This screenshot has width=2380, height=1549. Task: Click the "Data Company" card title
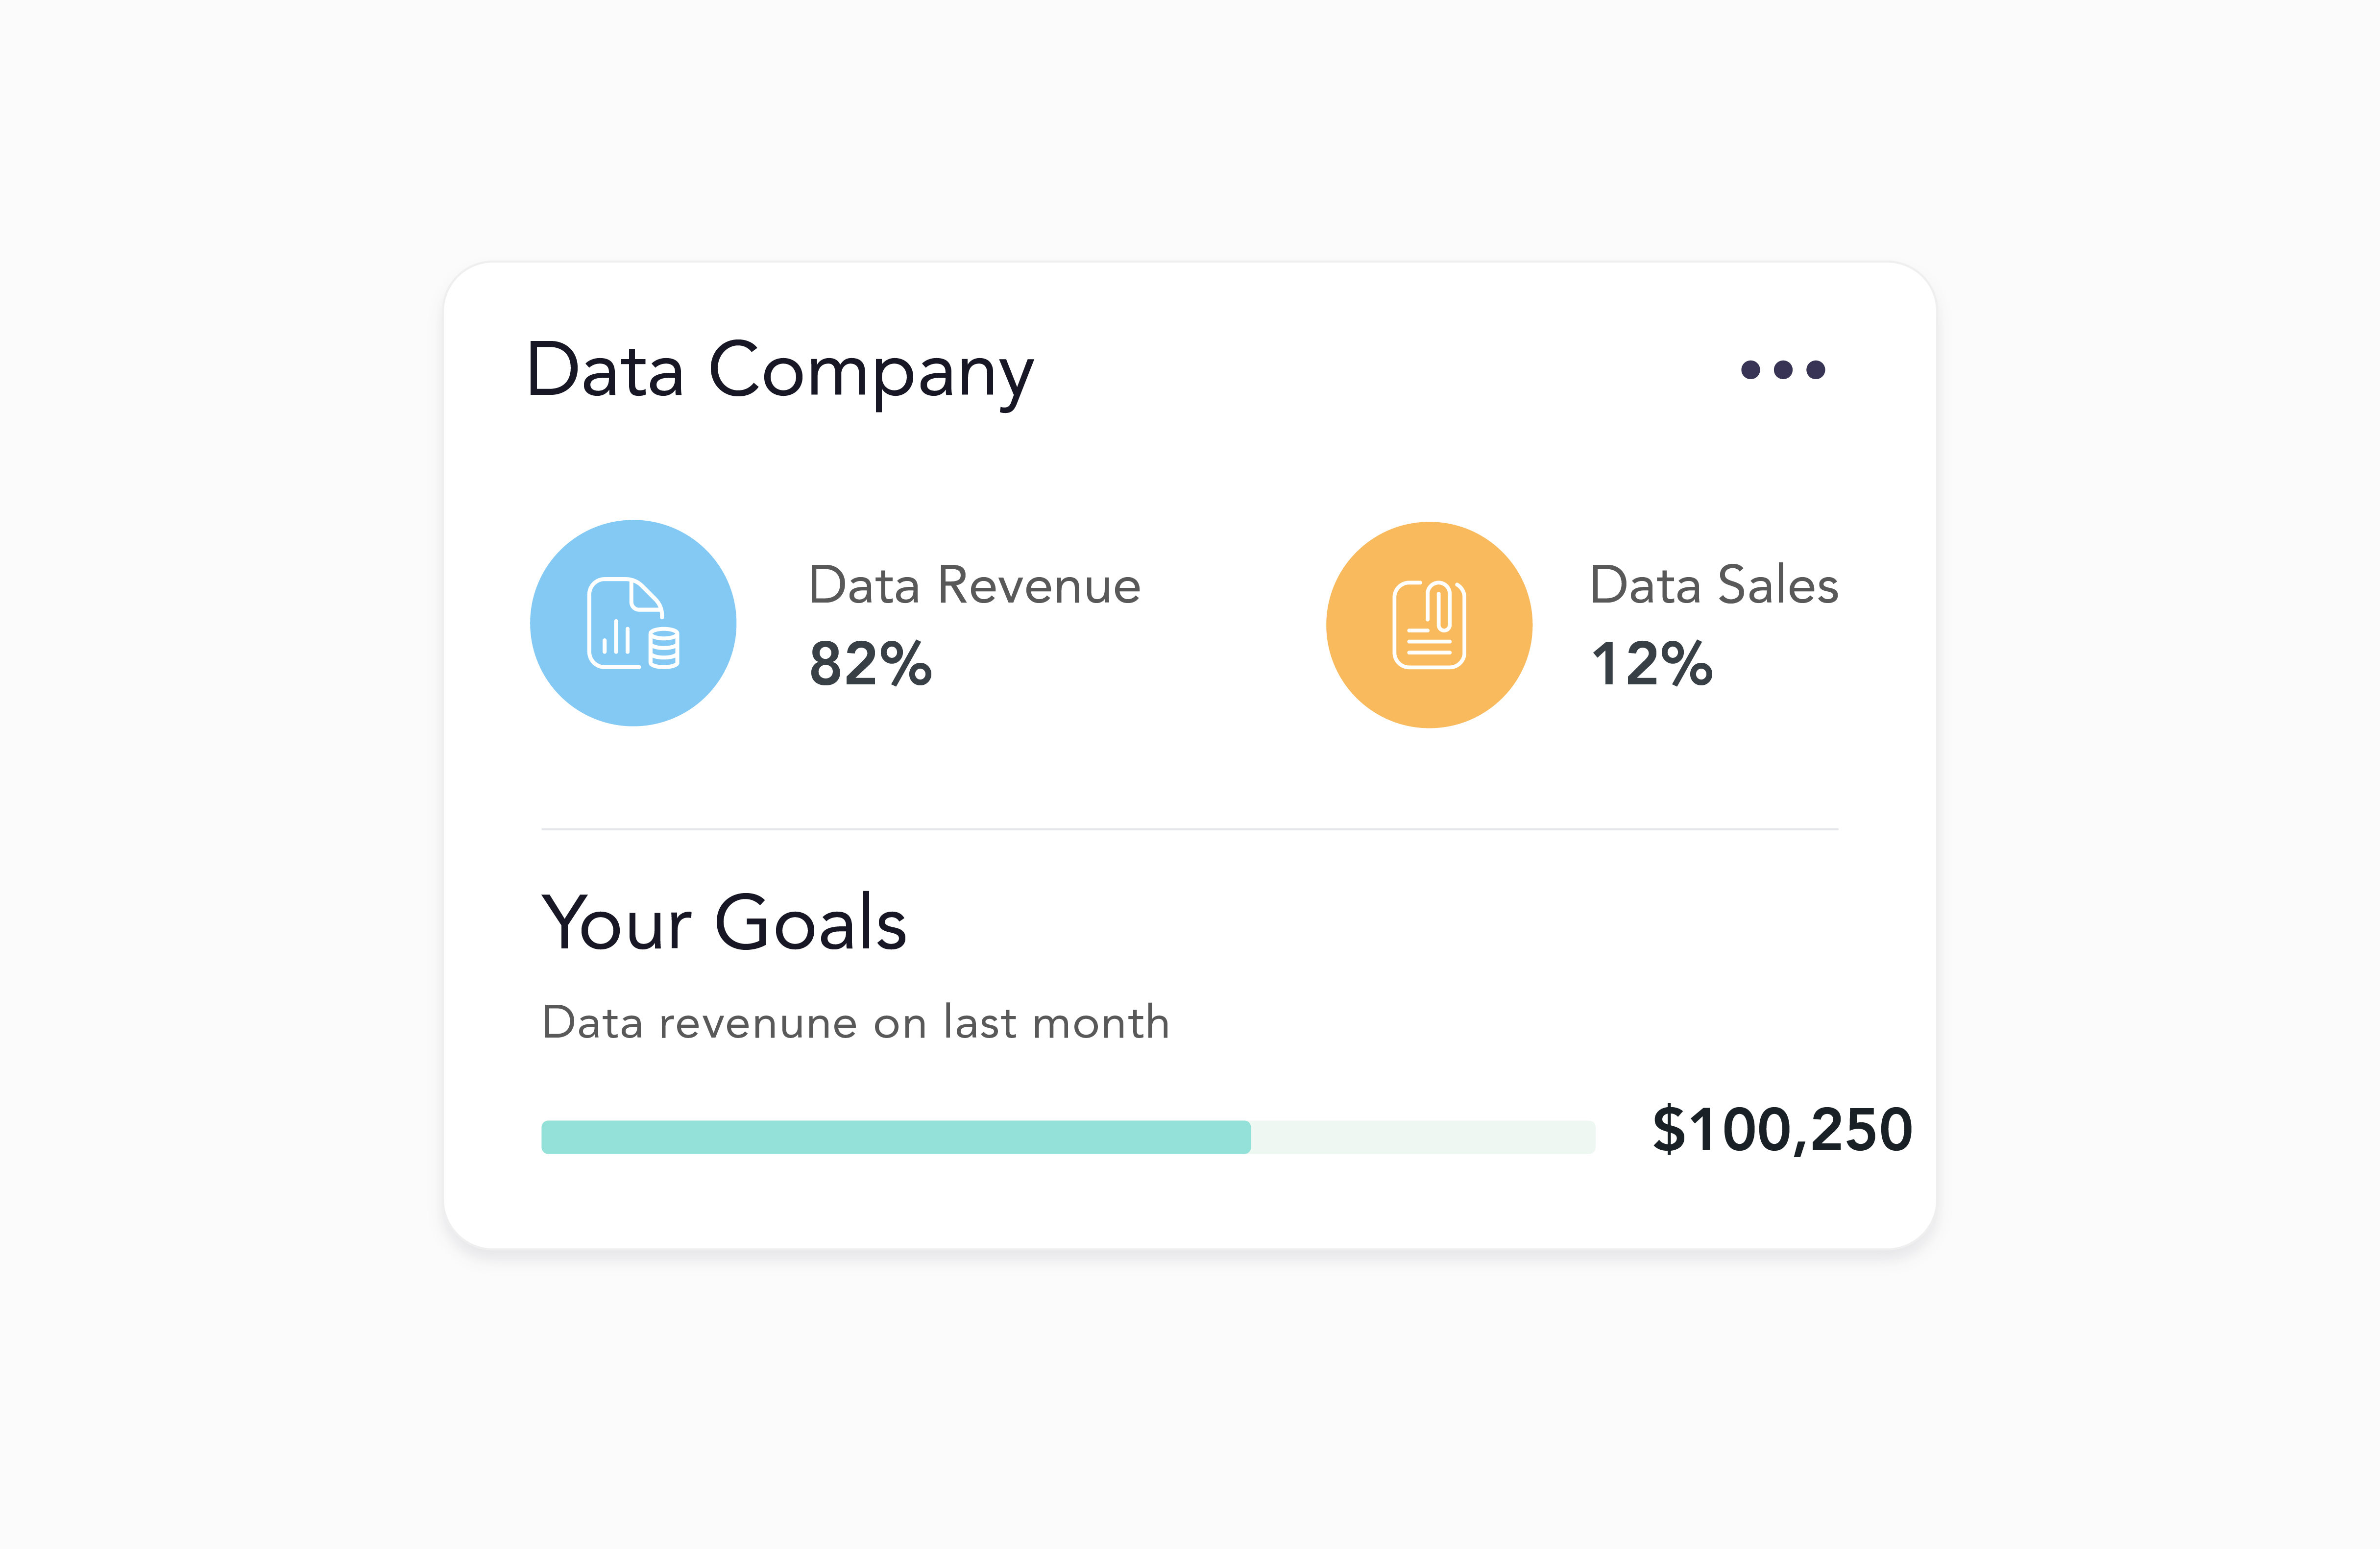(x=779, y=371)
